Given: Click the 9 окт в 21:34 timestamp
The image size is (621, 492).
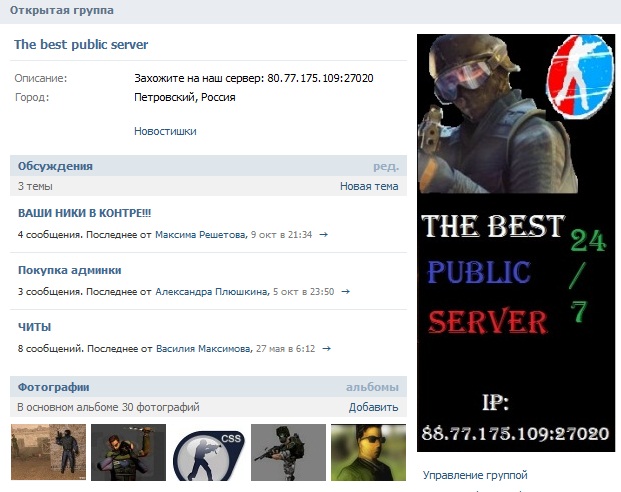Looking at the screenshot, I should tap(281, 235).
